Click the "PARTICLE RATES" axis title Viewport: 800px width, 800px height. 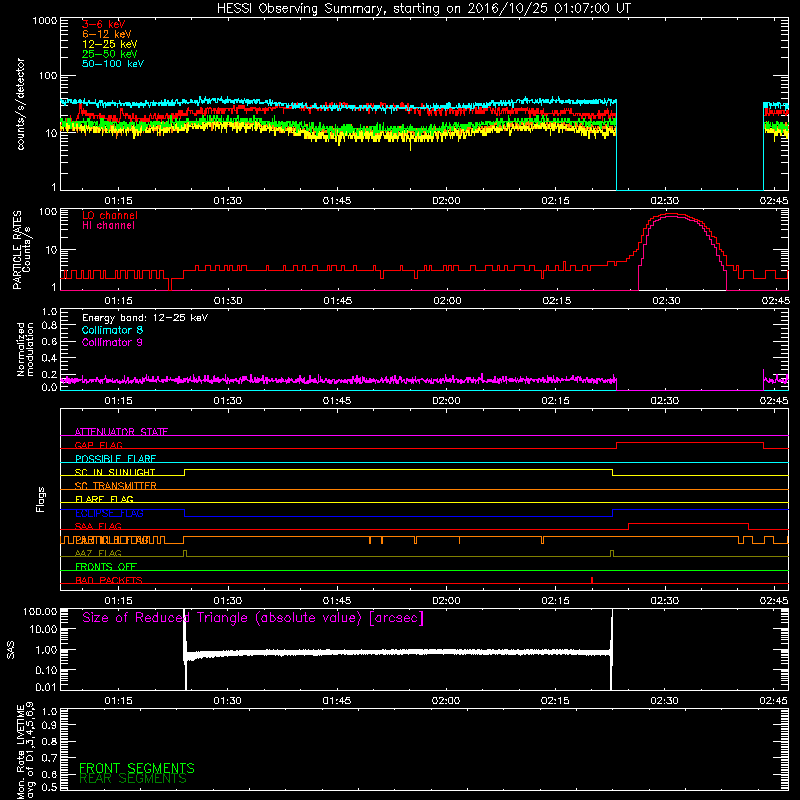[17, 250]
